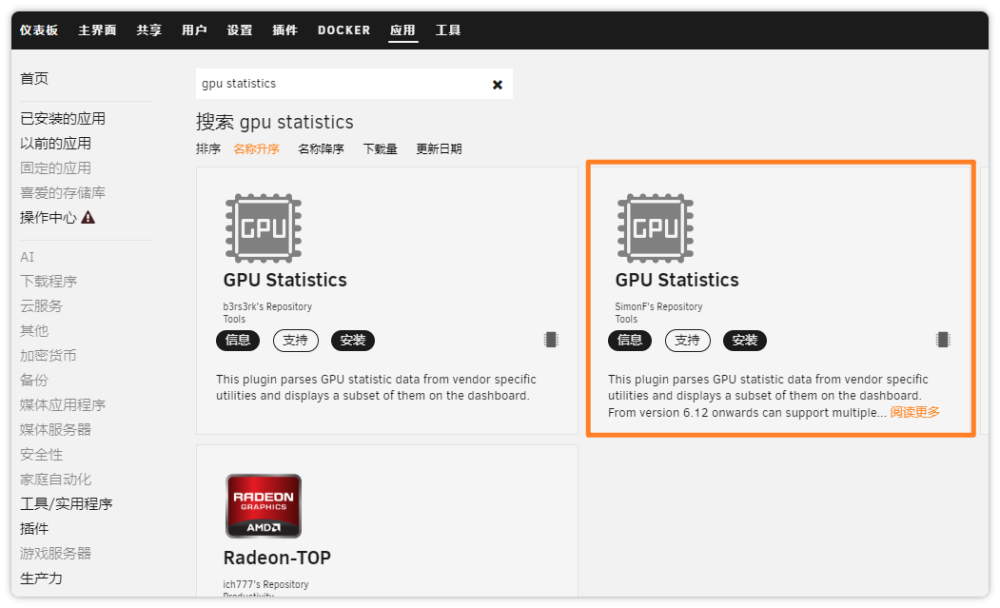The width and height of the screenshot is (1000, 608).
Task: Select the 安全性 category
Action: [41, 454]
